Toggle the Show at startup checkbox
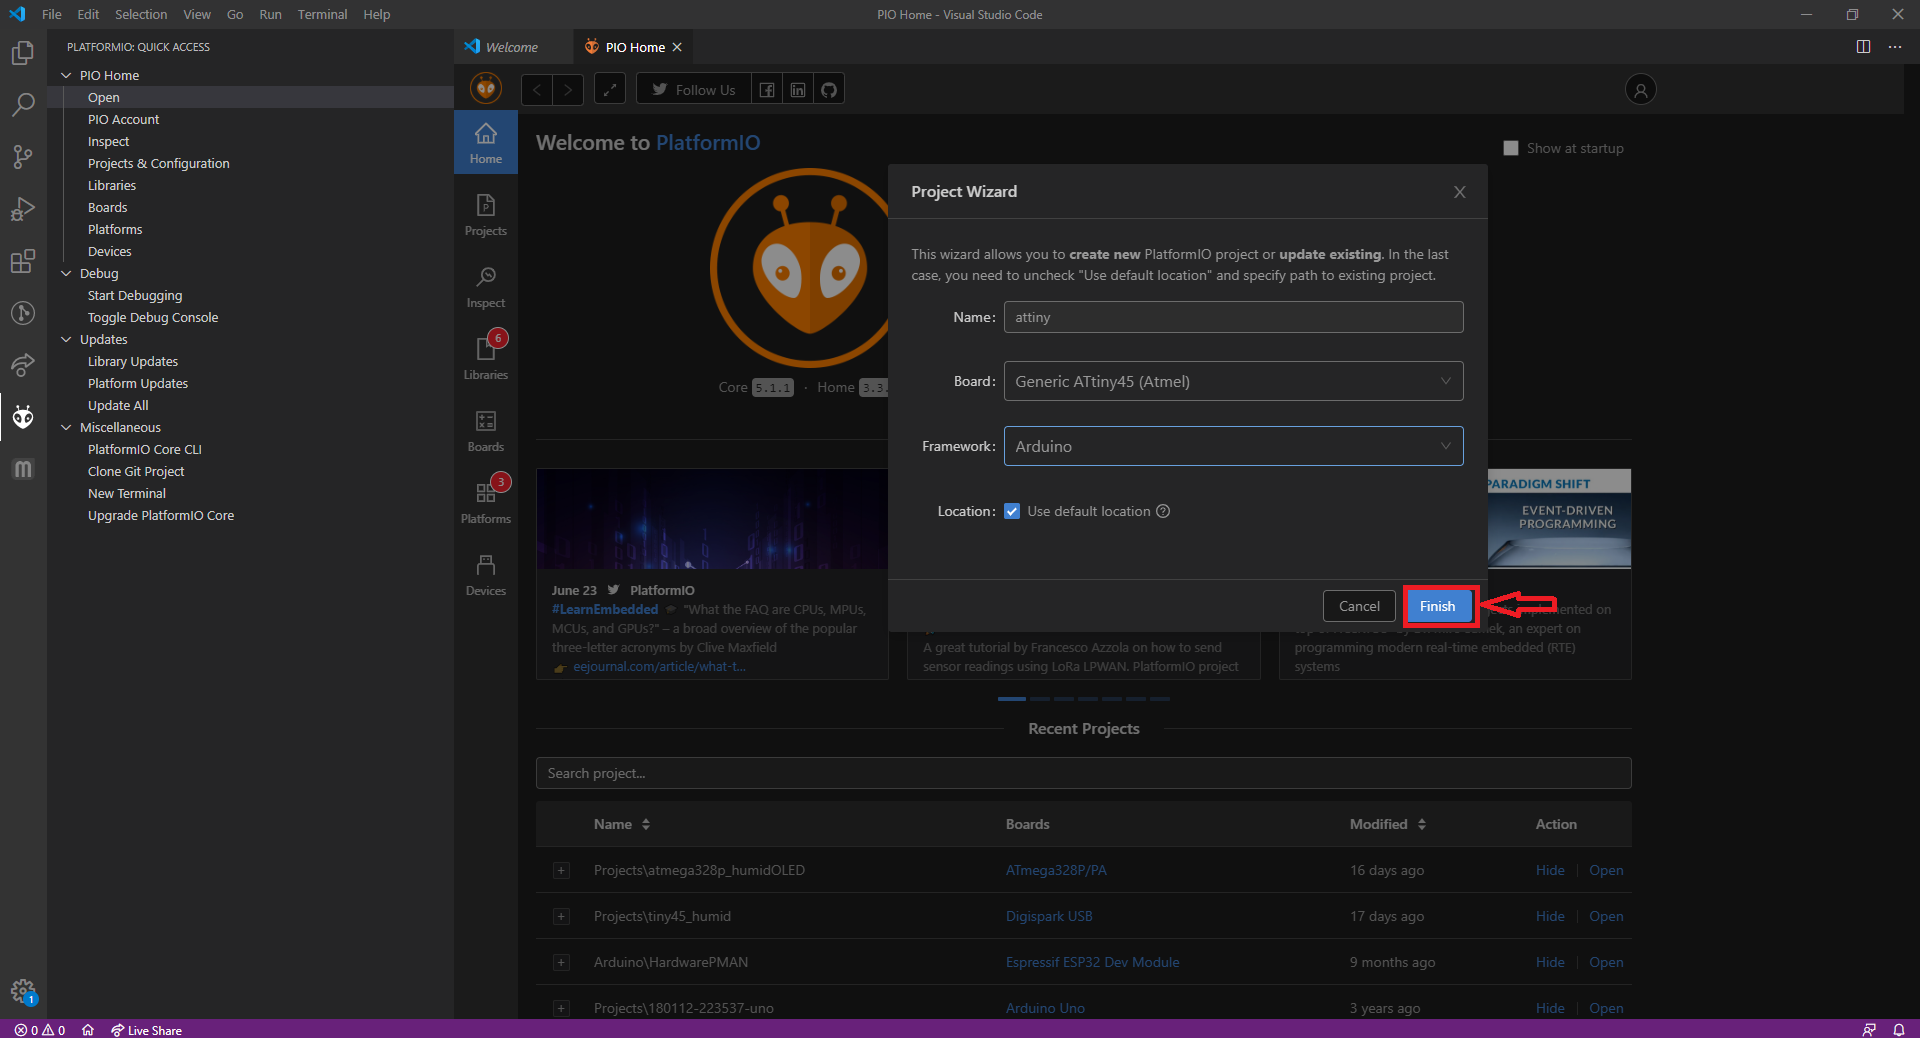This screenshot has width=1920, height=1038. (1511, 148)
